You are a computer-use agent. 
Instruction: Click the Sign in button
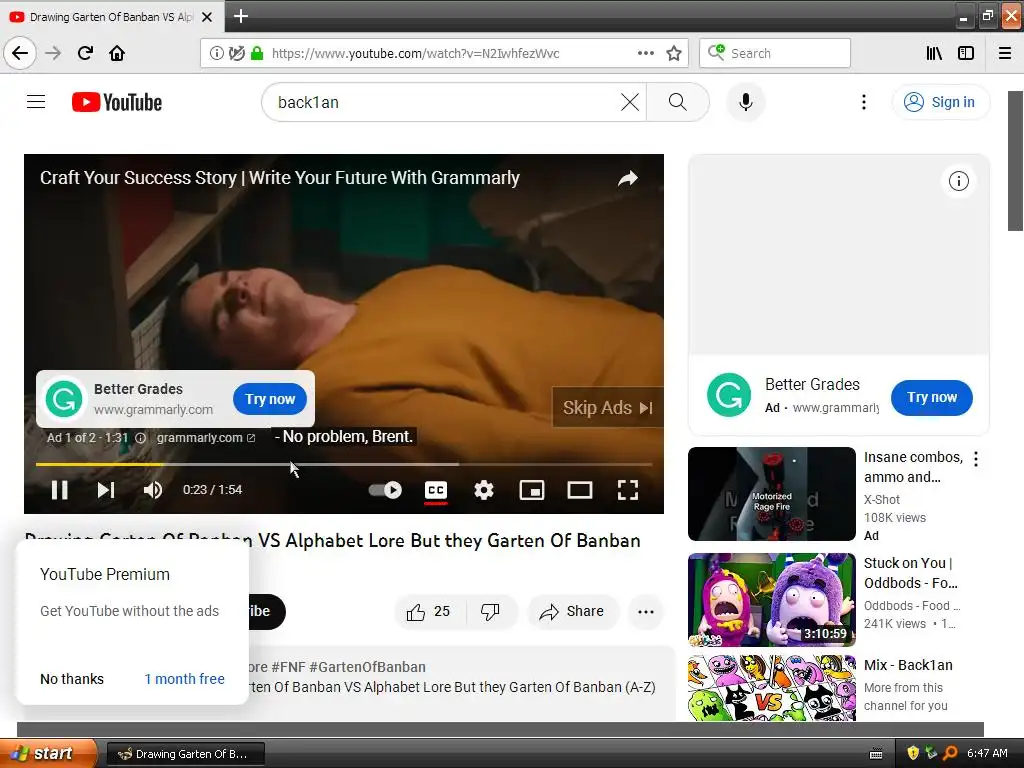point(941,102)
